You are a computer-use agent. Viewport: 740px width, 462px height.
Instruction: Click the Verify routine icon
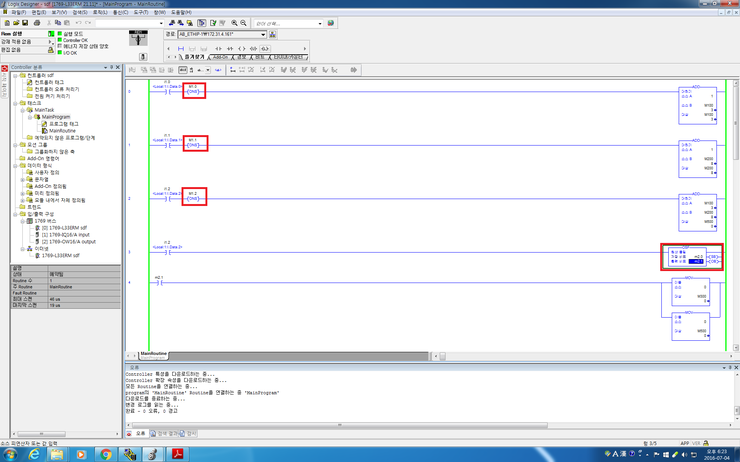[213, 23]
